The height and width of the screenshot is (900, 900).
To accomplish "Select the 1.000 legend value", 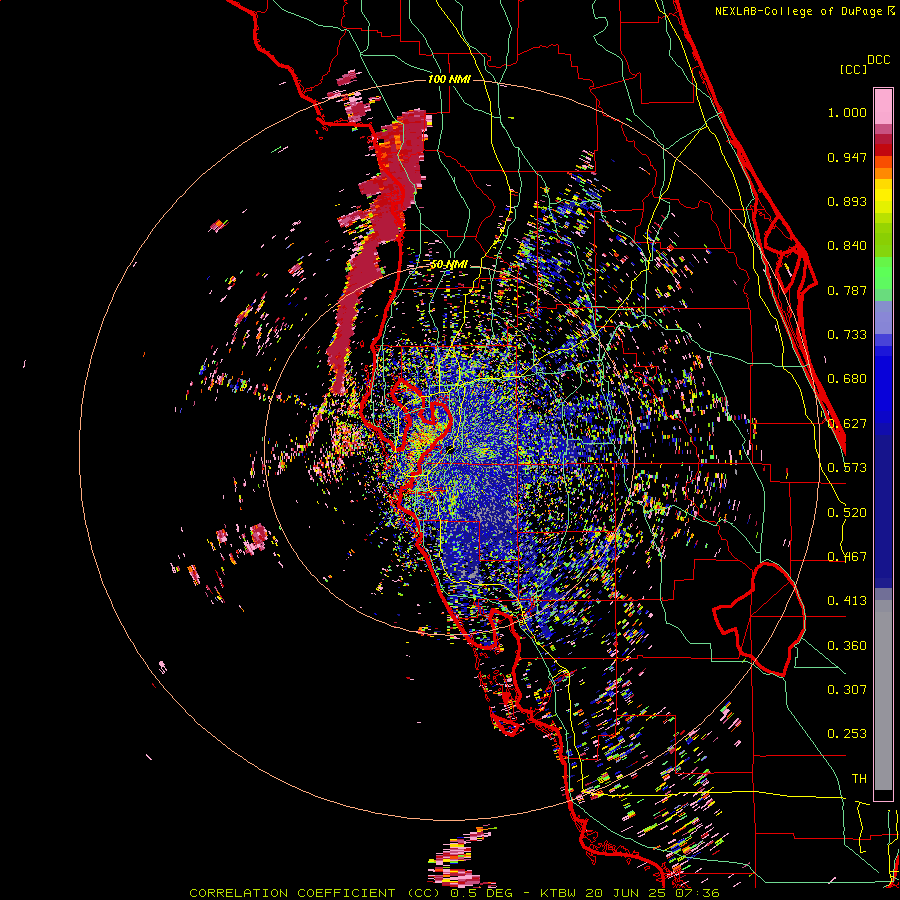I will pos(847,112).
